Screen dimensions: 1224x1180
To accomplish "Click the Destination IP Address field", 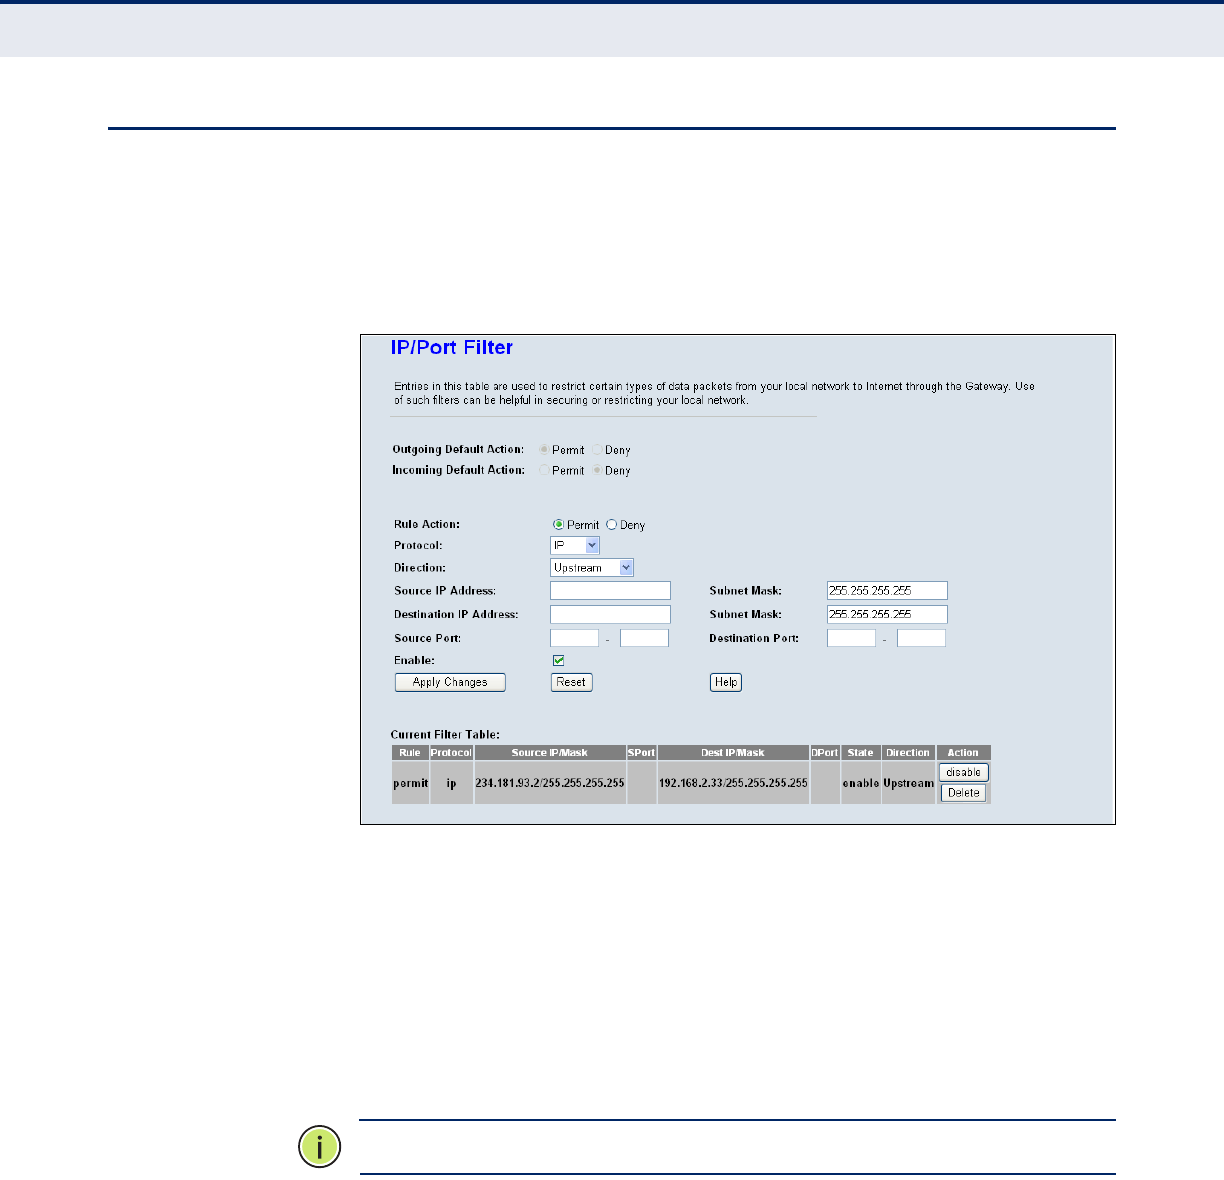I will click(610, 614).
